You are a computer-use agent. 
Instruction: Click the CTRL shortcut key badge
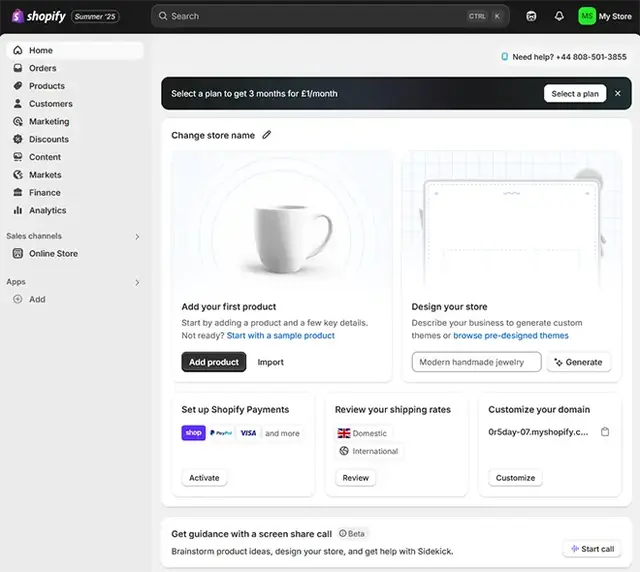coord(477,16)
